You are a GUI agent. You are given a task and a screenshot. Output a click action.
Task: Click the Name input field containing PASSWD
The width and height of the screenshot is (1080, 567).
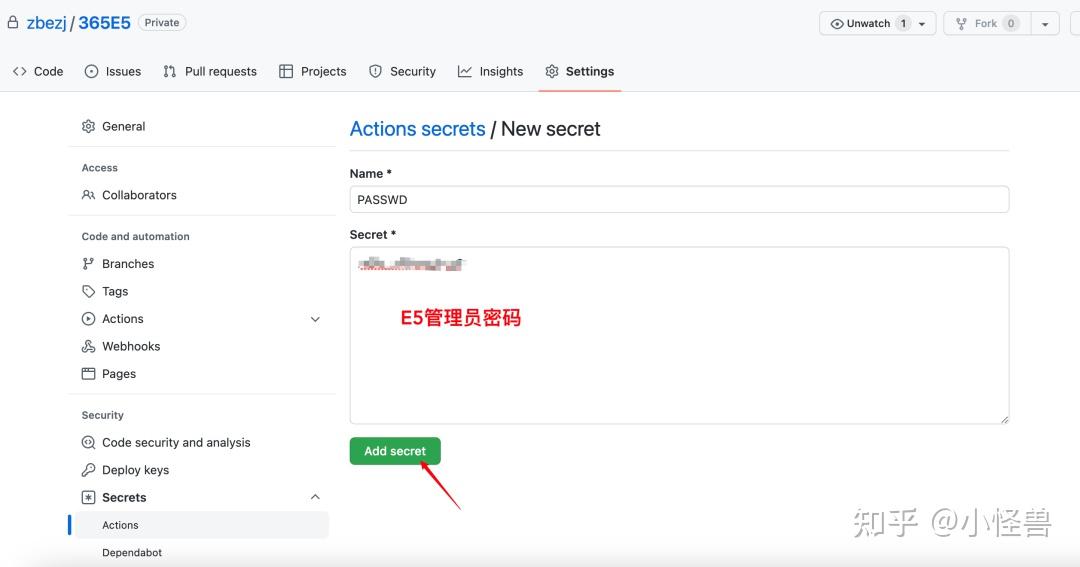pos(679,200)
